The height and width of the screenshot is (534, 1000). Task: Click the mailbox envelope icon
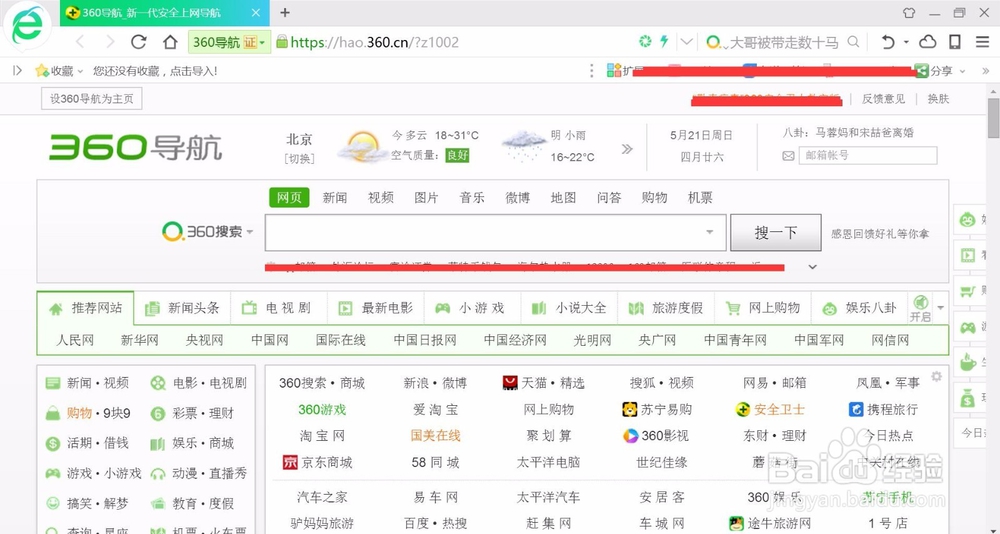tap(788, 155)
